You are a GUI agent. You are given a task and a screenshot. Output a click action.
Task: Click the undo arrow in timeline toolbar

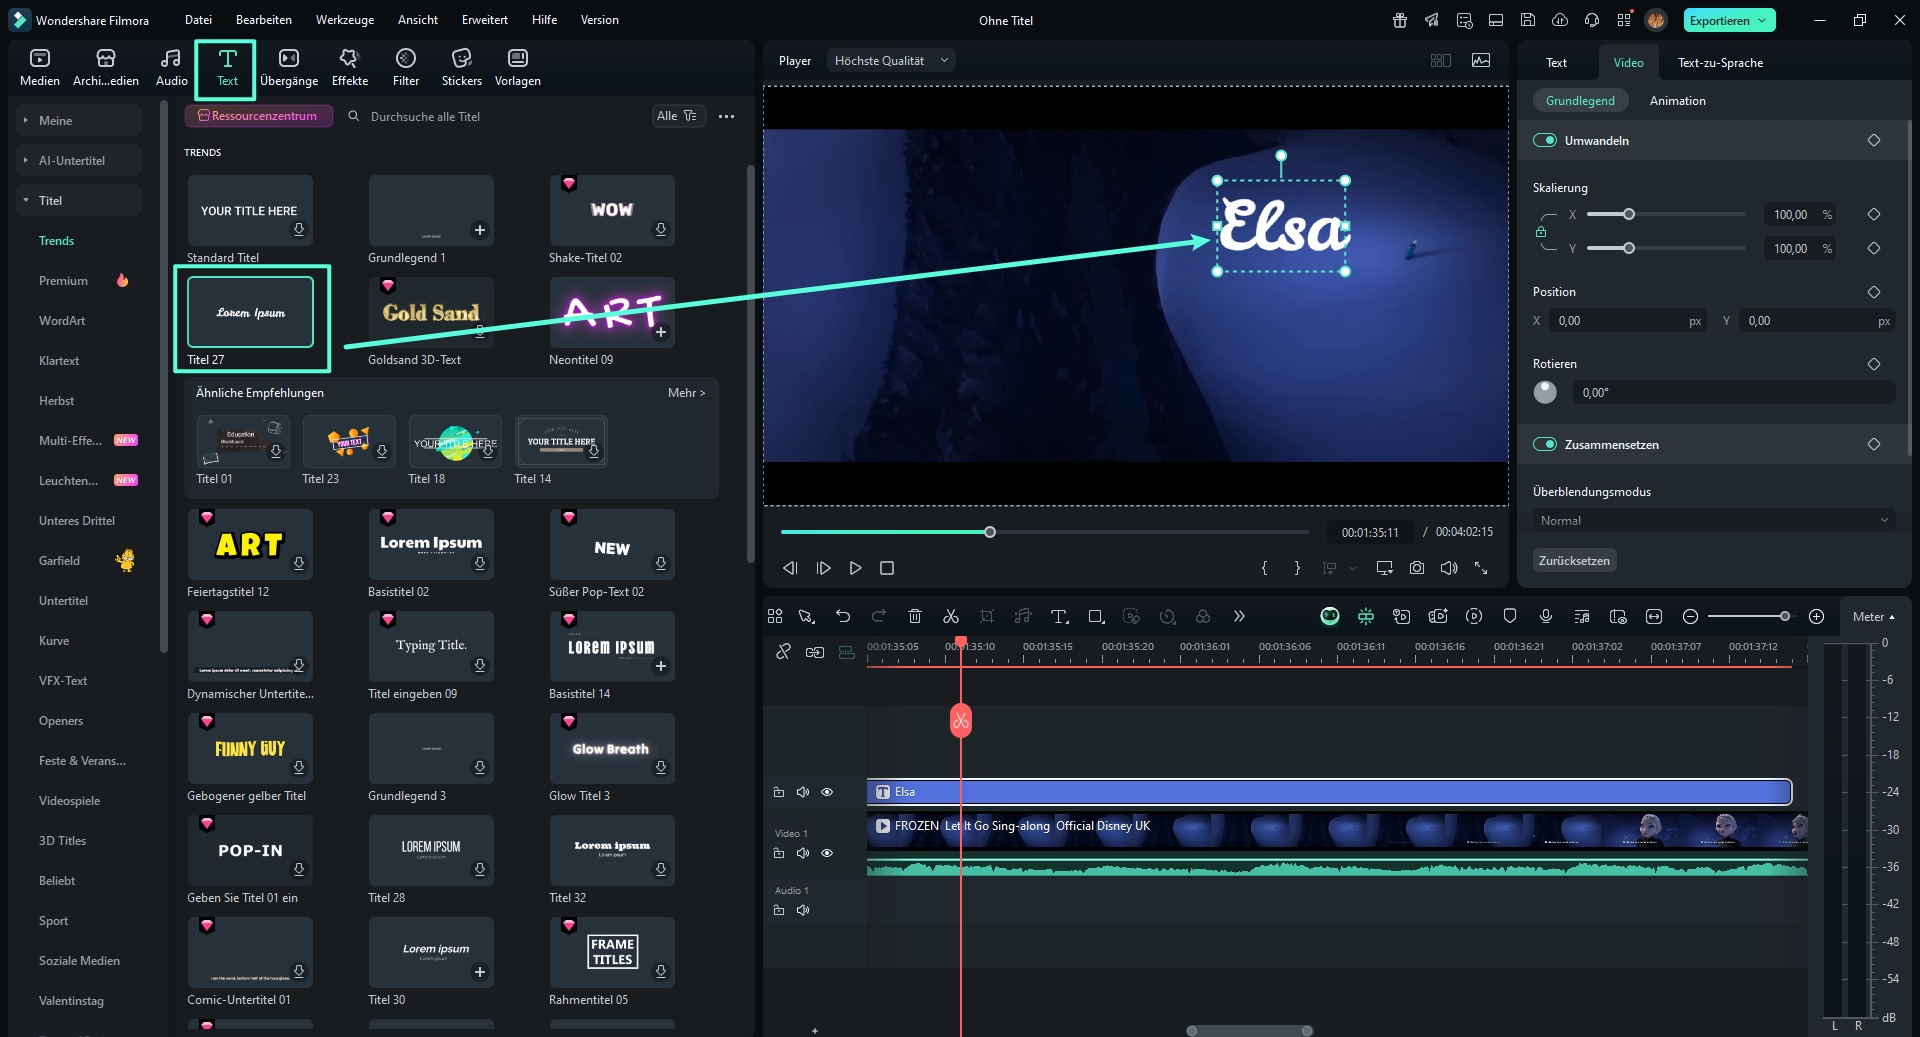[x=843, y=616]
